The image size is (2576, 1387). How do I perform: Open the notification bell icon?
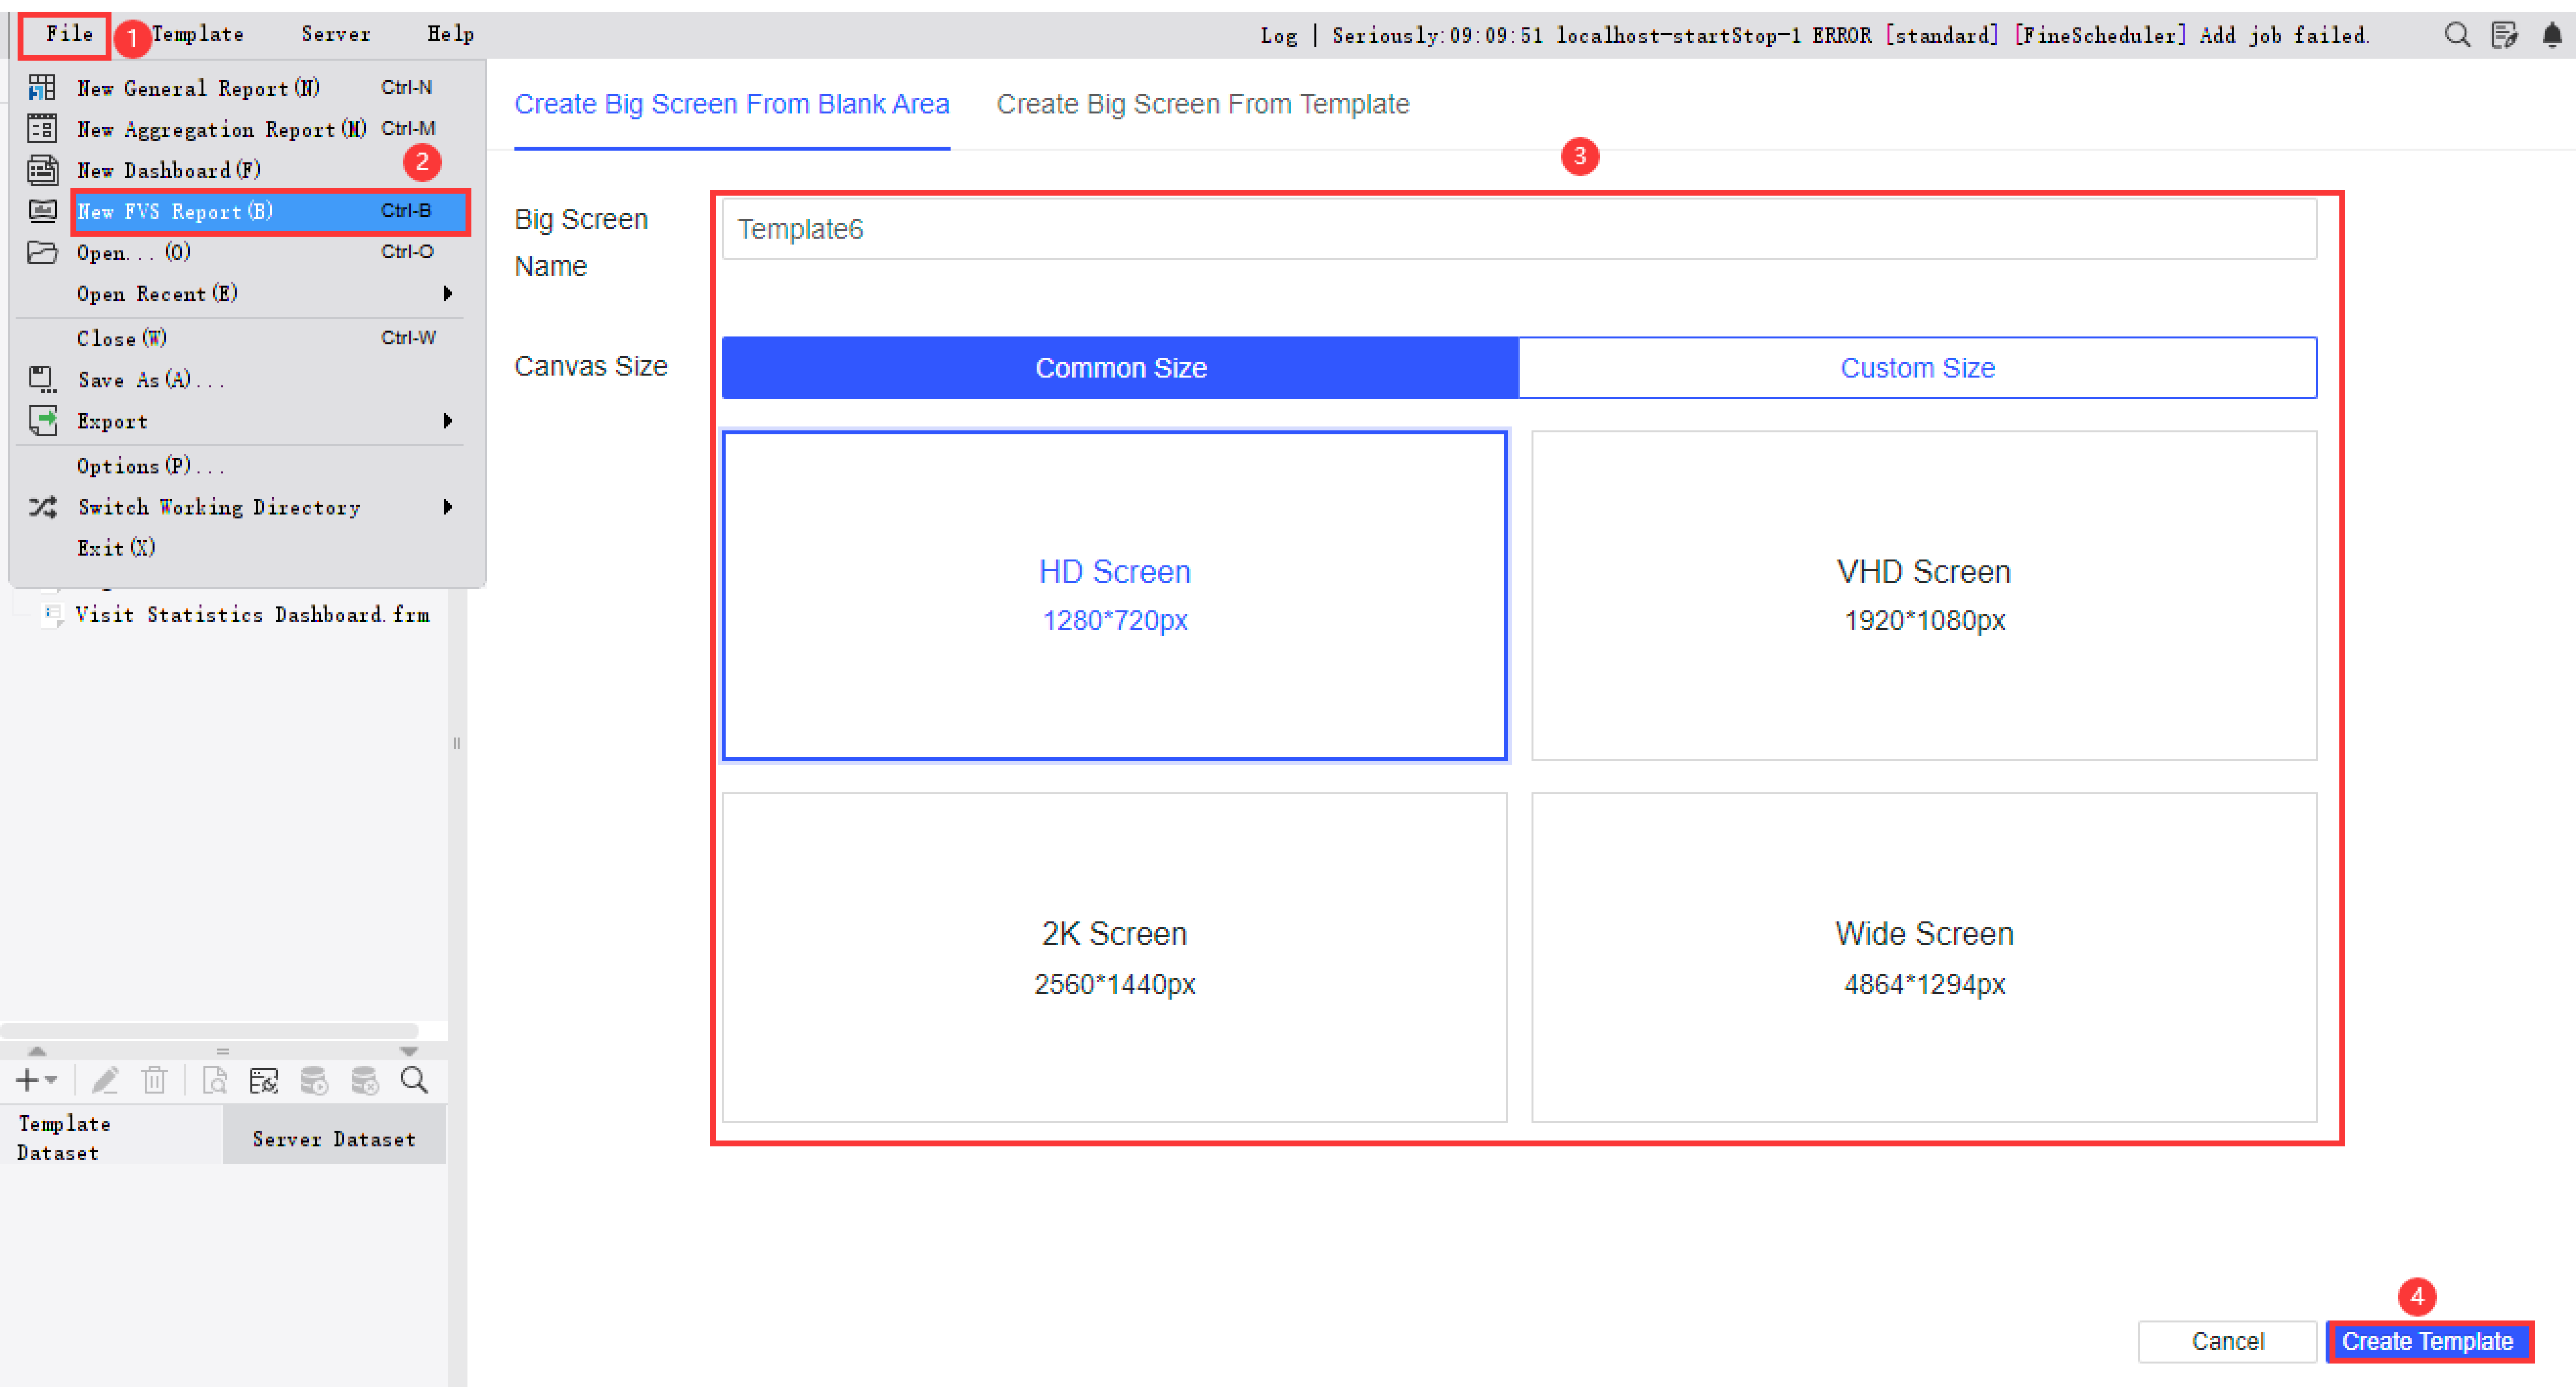pos(2551,35)
